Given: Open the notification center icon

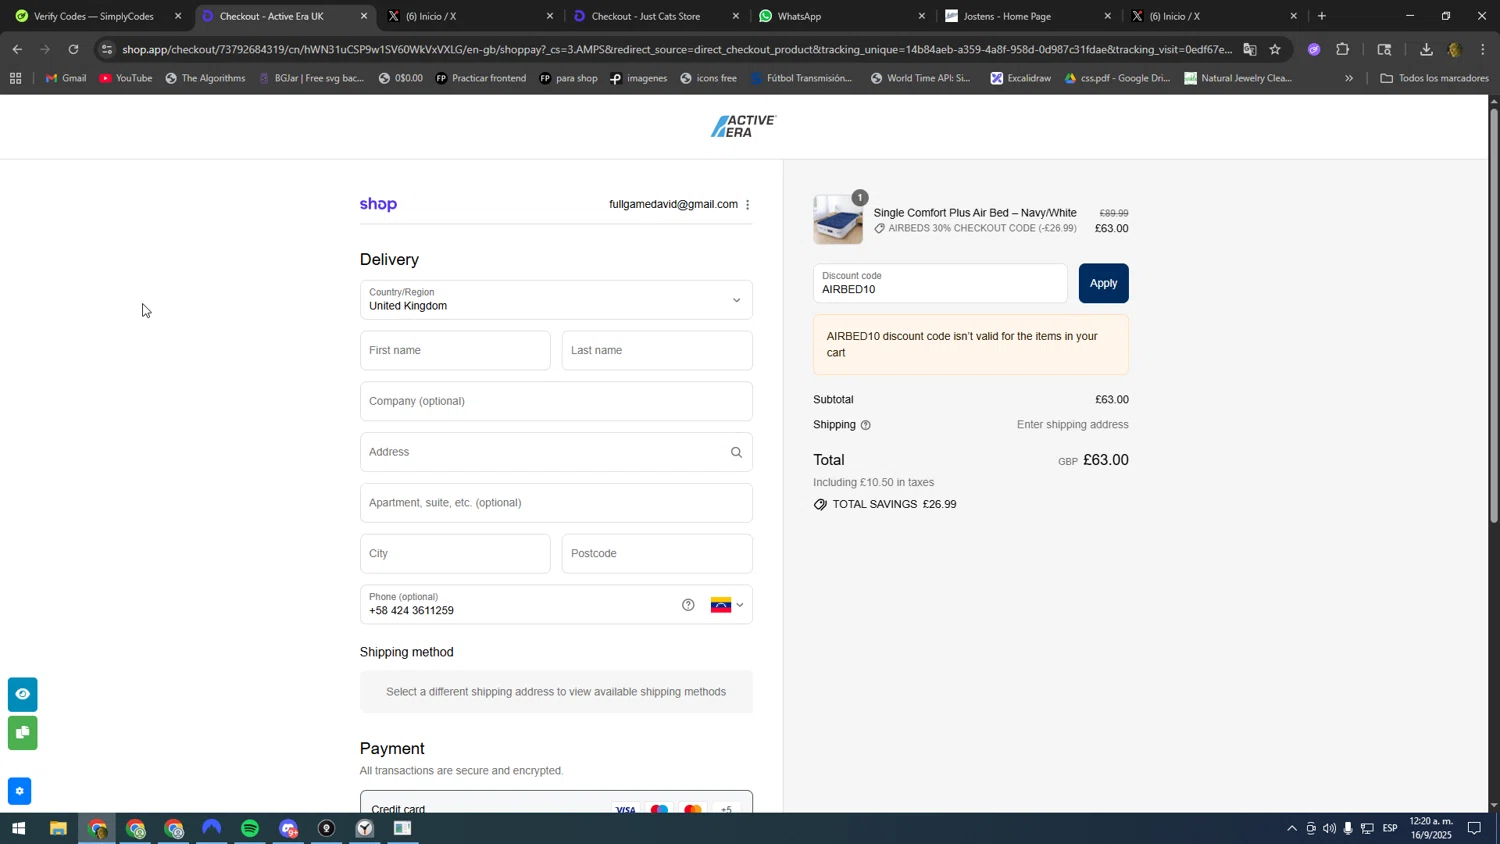Looking at the screenshot, I should click(x=1475, y=829).
